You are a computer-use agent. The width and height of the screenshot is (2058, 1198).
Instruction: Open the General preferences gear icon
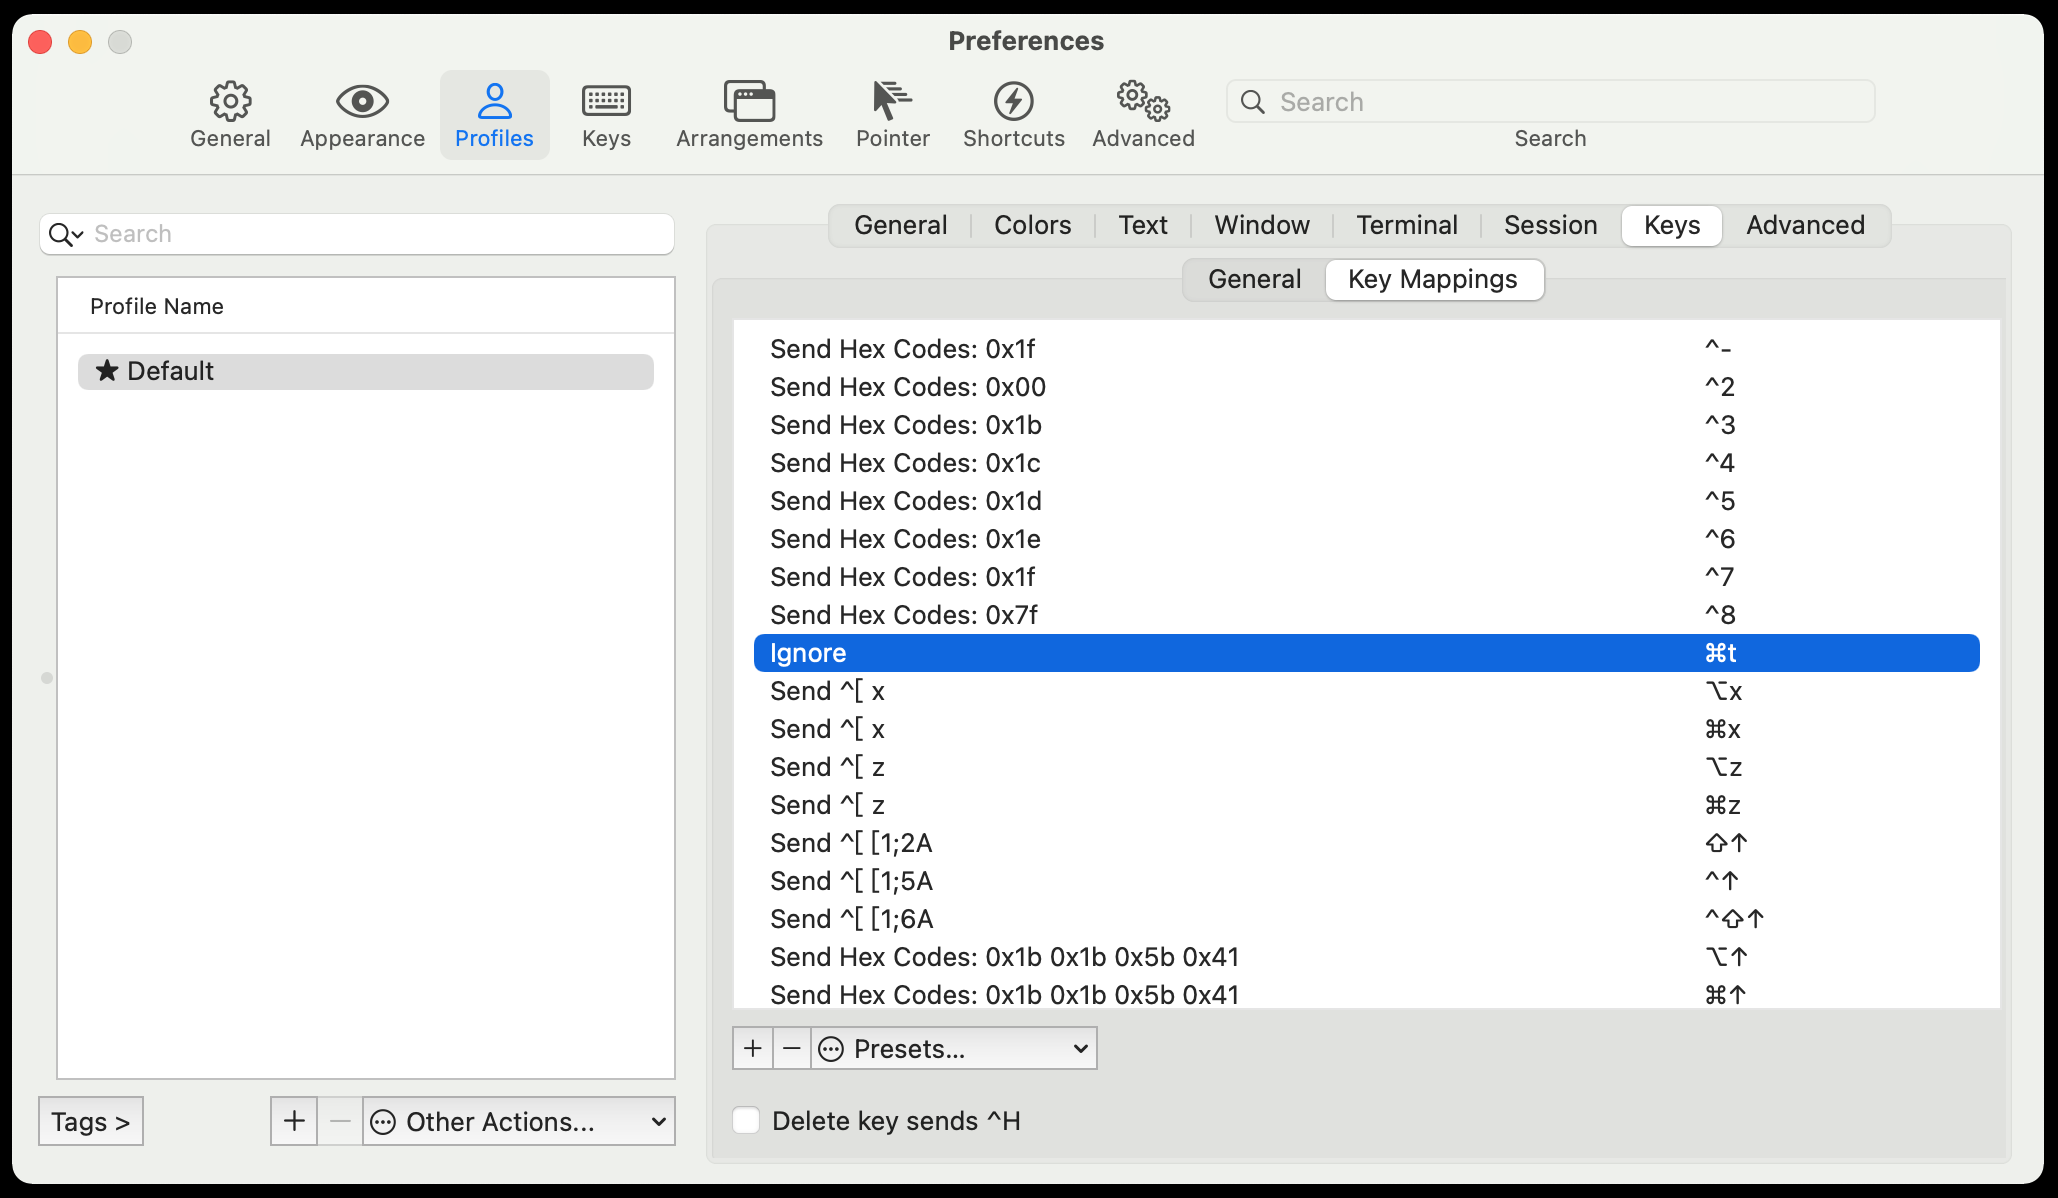230,113
